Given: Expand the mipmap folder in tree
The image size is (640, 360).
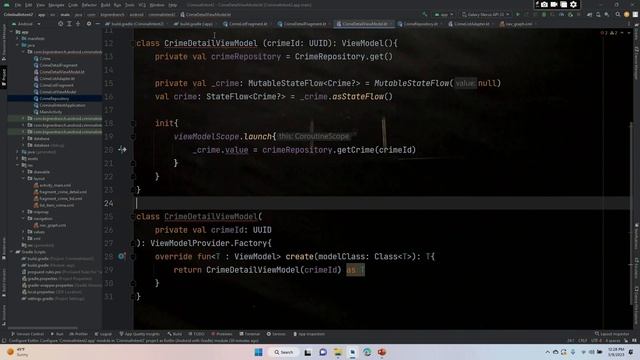Looking at the screenshot, I should pyautogui.click(x=23, y=212).
